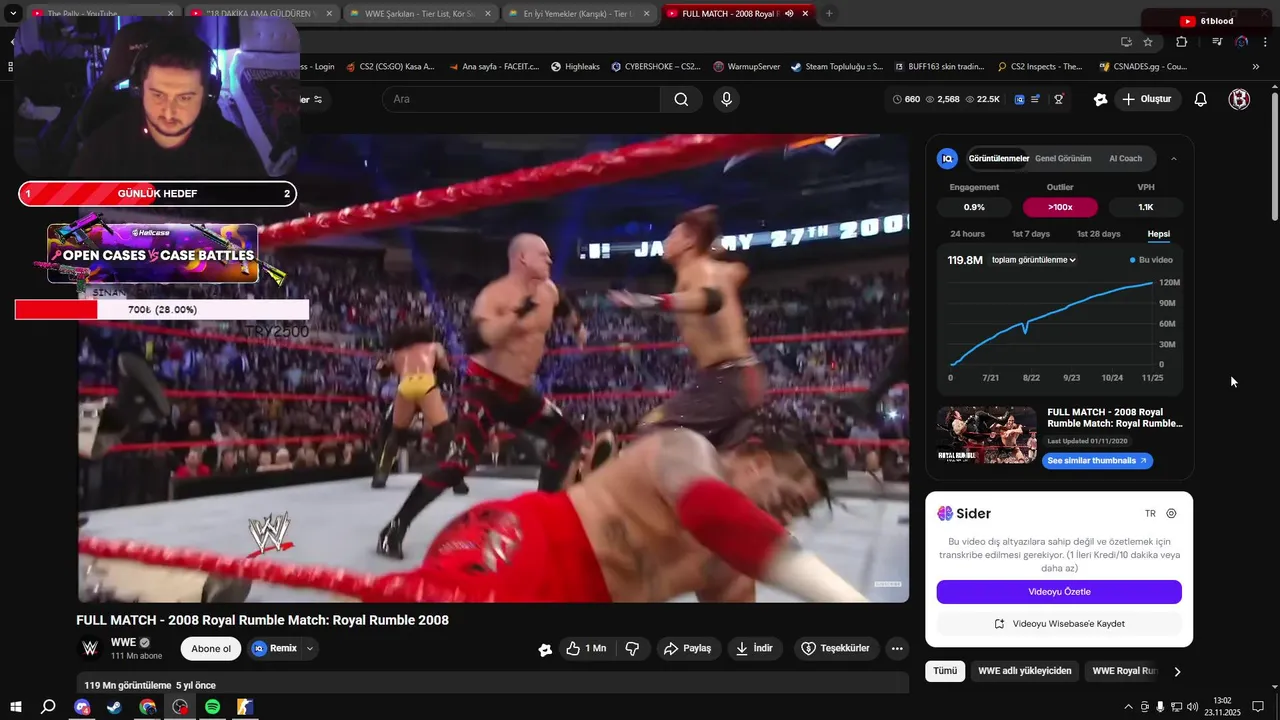The image size is (1280, 720).
Task: Bookmark this page with star icon
Action: point(1148,42)
